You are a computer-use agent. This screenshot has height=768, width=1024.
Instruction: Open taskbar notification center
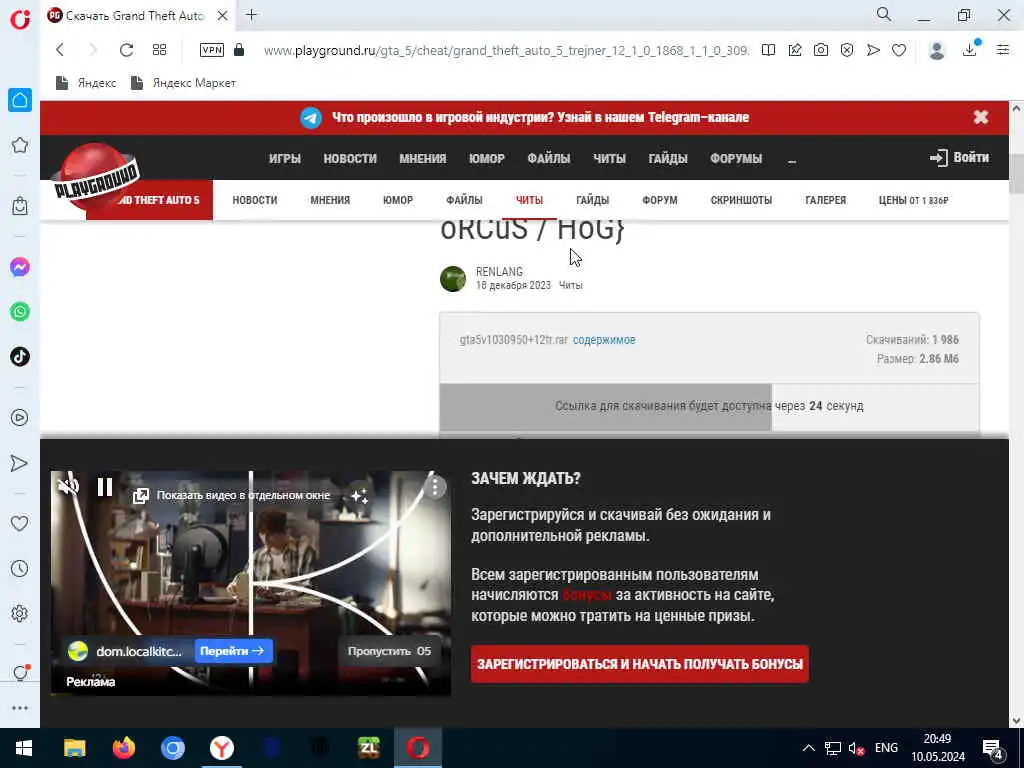[x=993, y=749]
